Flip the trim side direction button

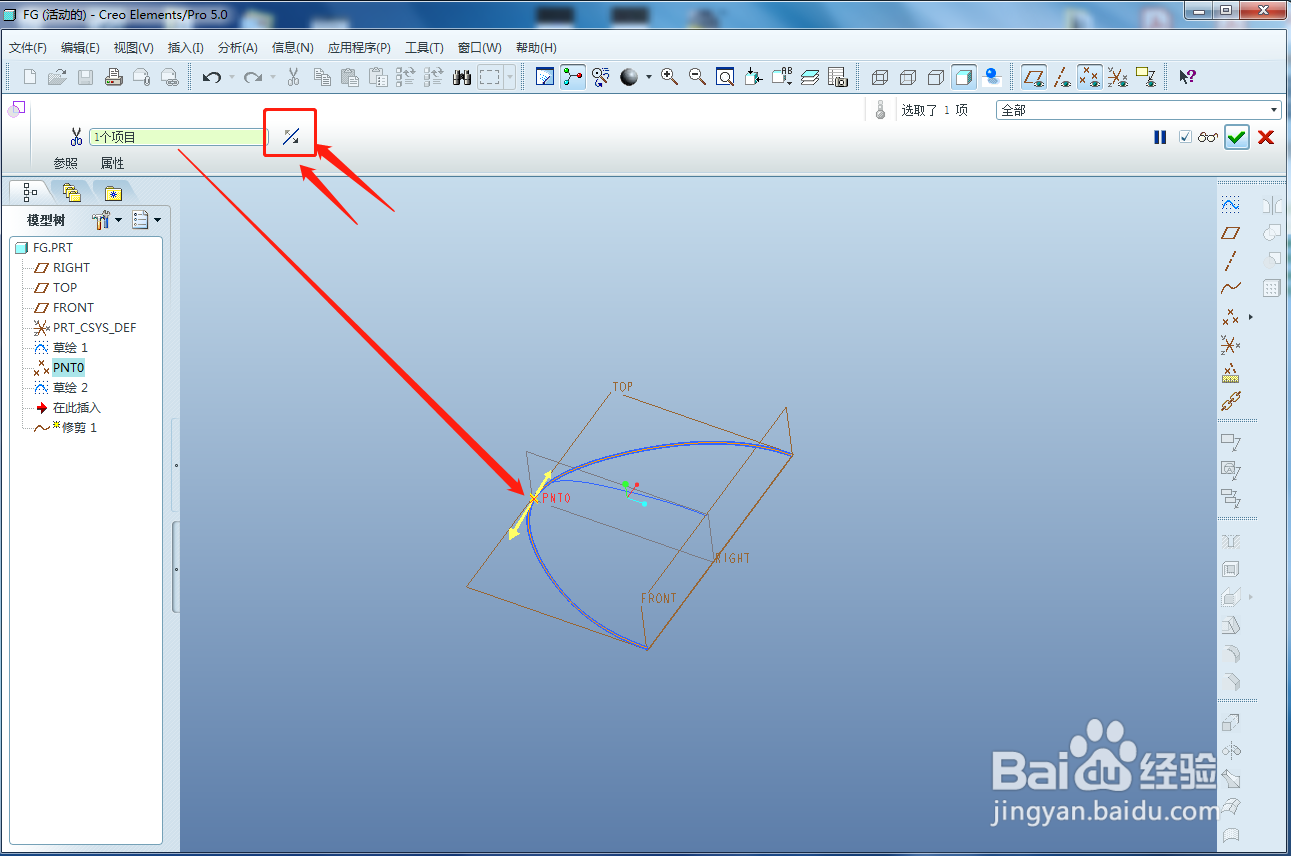290,137
